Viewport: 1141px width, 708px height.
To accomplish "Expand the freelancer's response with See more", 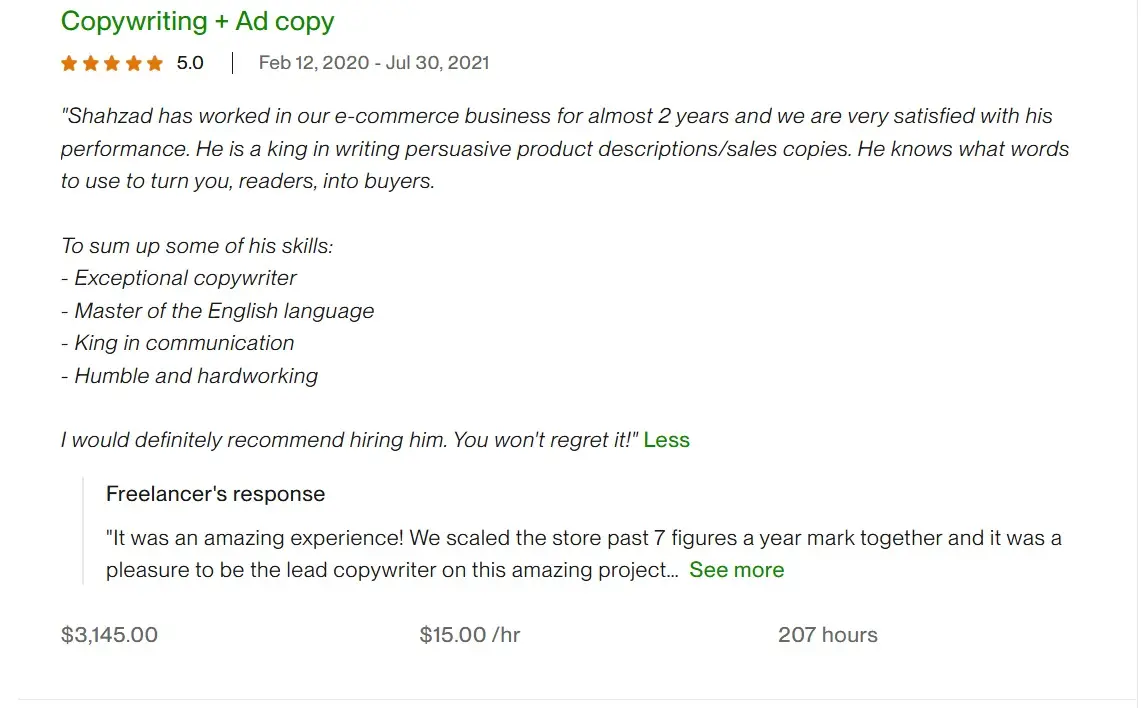I will click(736, 570).
